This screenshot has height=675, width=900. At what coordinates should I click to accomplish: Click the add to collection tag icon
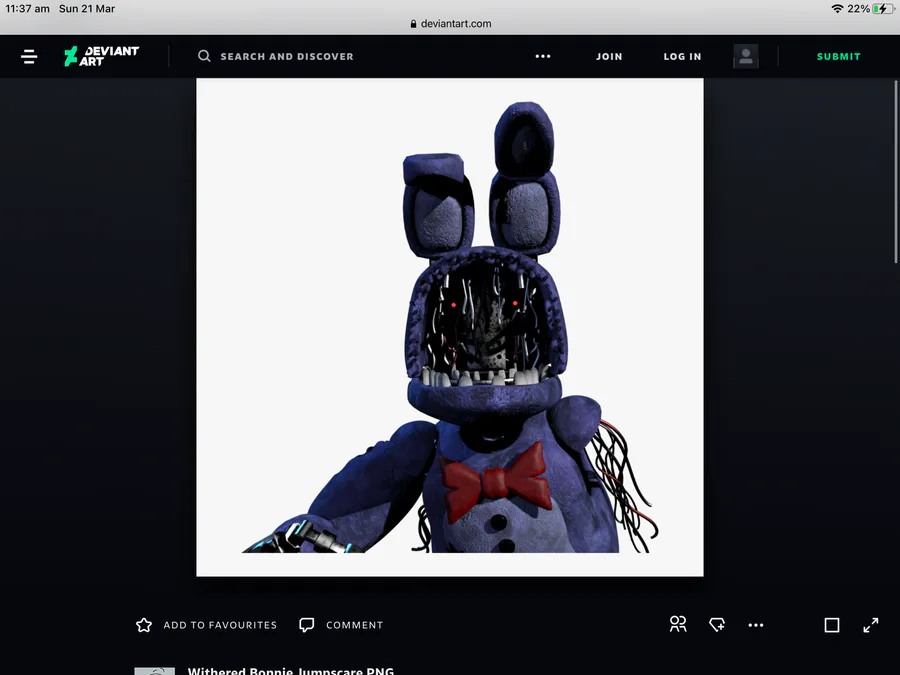click(x=717, y=624)
